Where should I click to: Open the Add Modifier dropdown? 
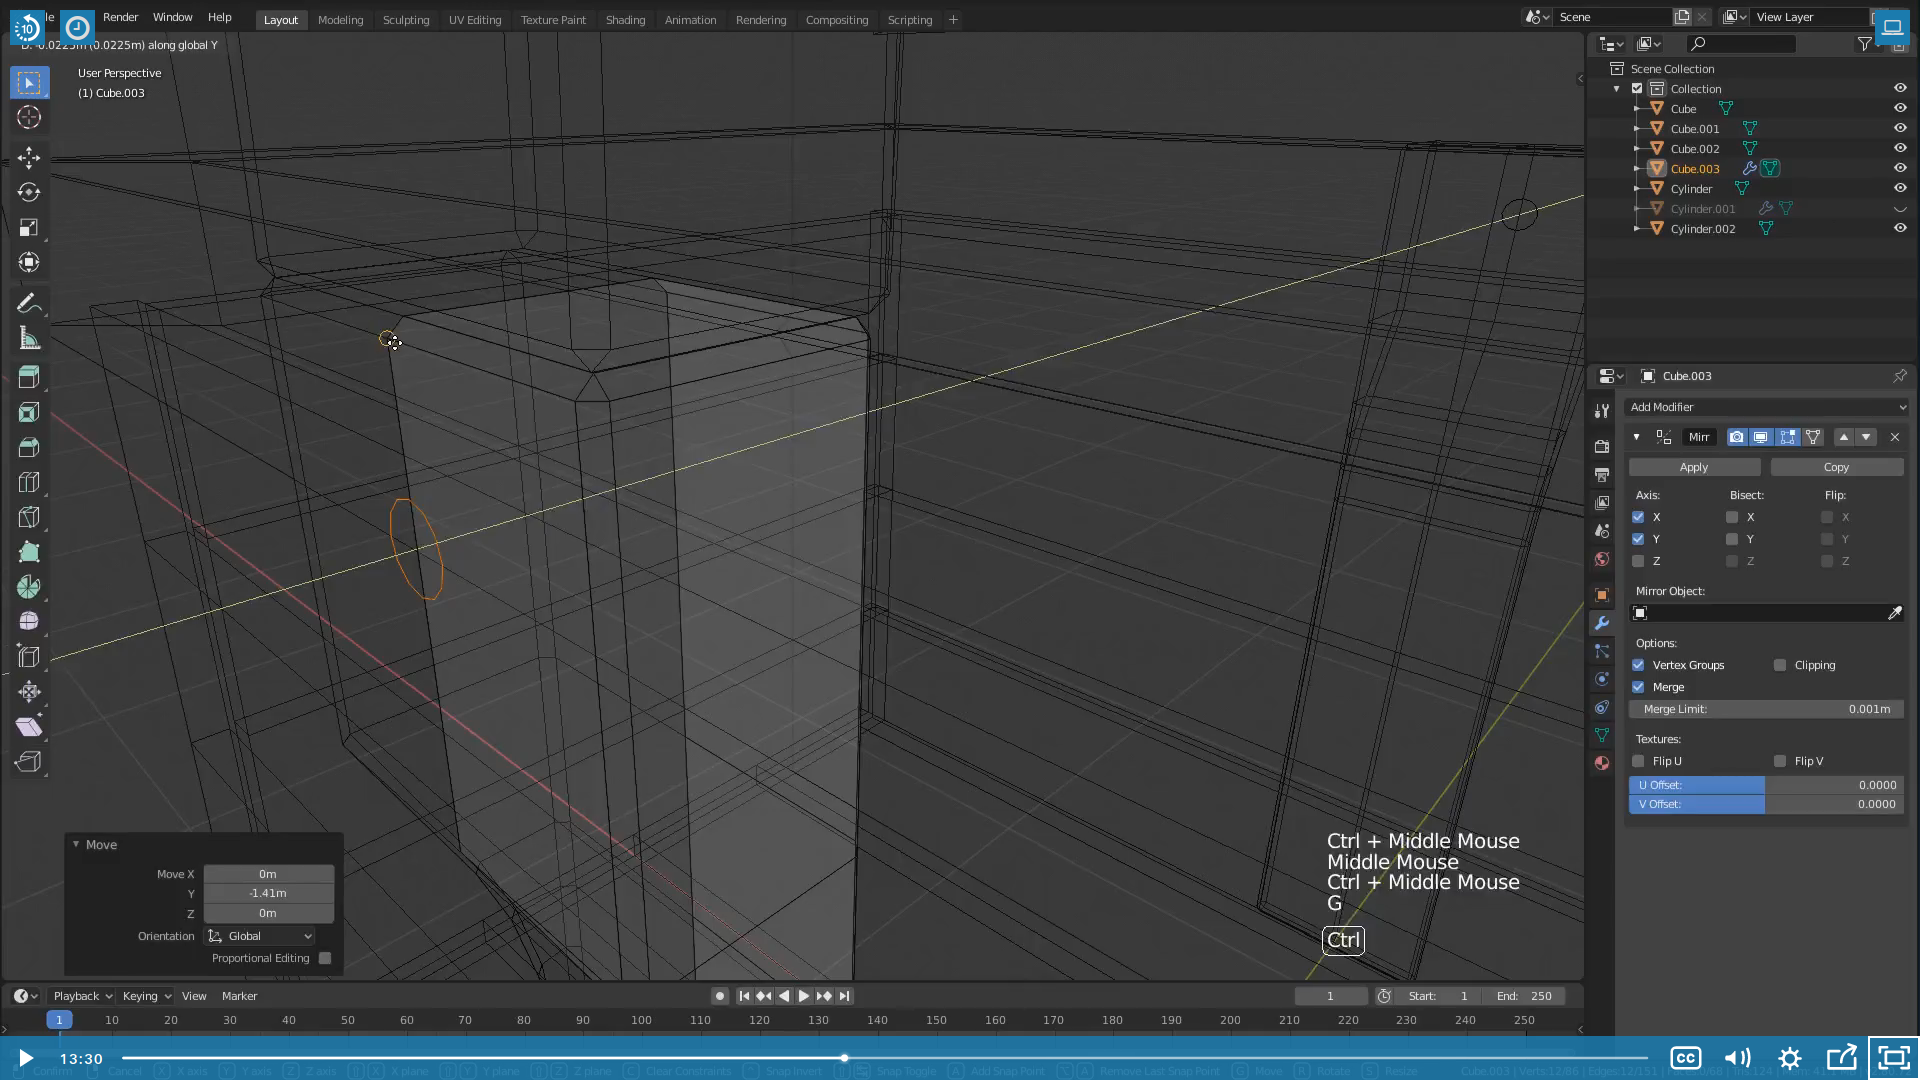tap(1766, 407)
